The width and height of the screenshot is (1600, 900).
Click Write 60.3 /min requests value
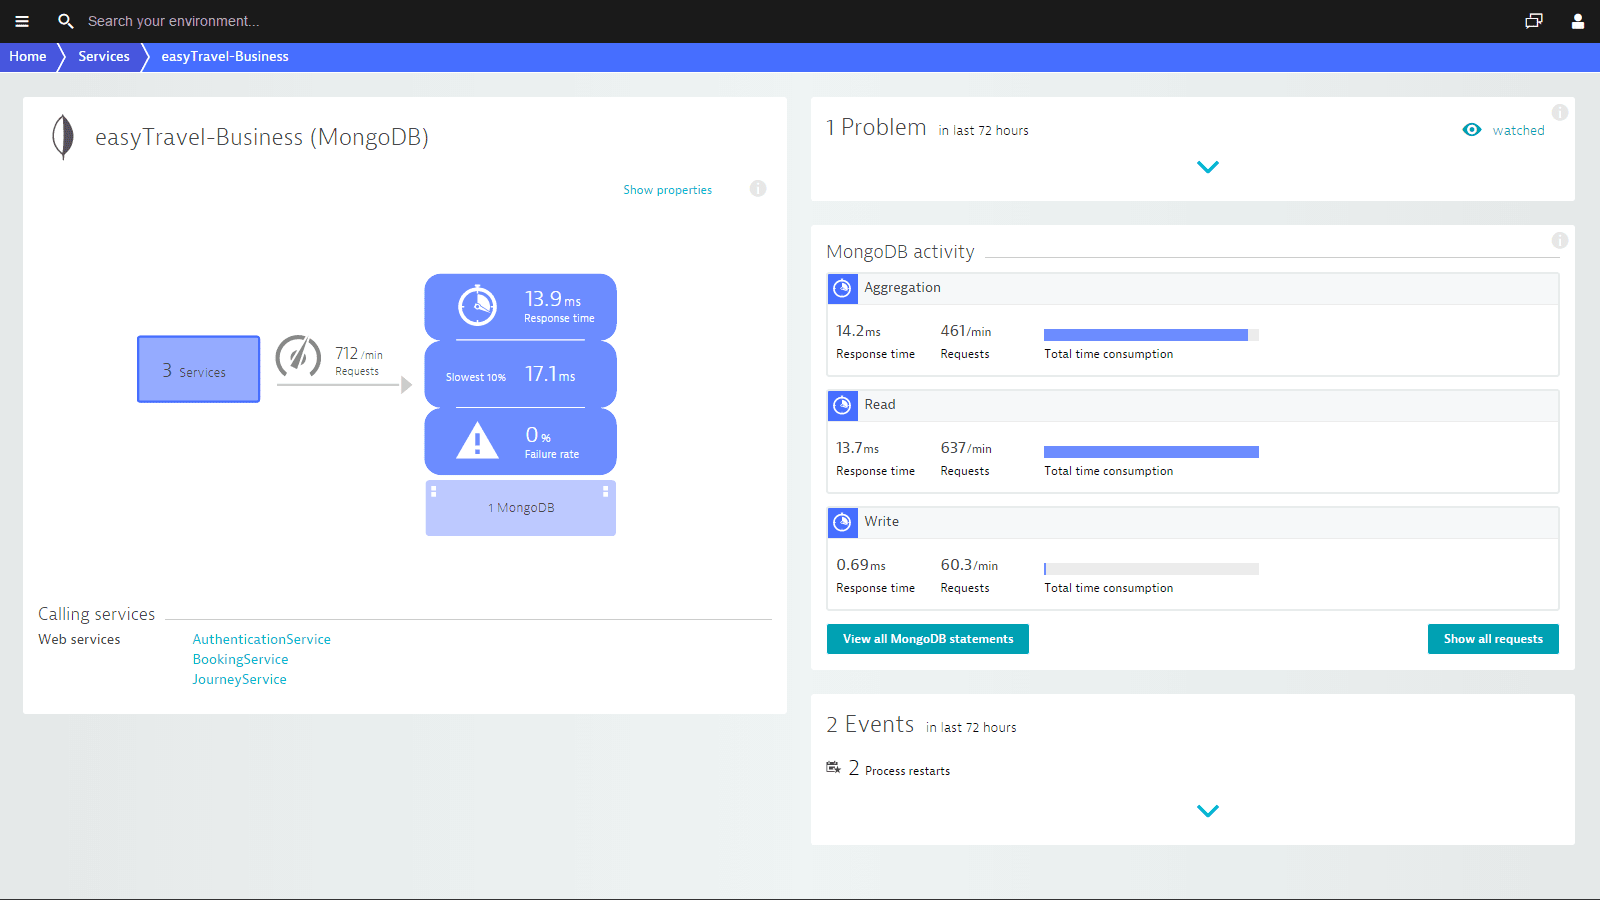click(x=969, y=565)
